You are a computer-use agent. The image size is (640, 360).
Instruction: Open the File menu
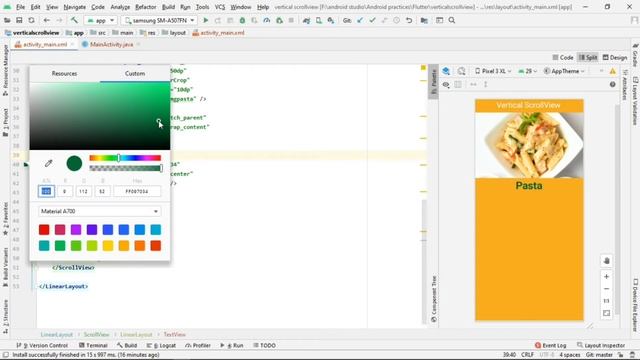[x=20, y=7]
